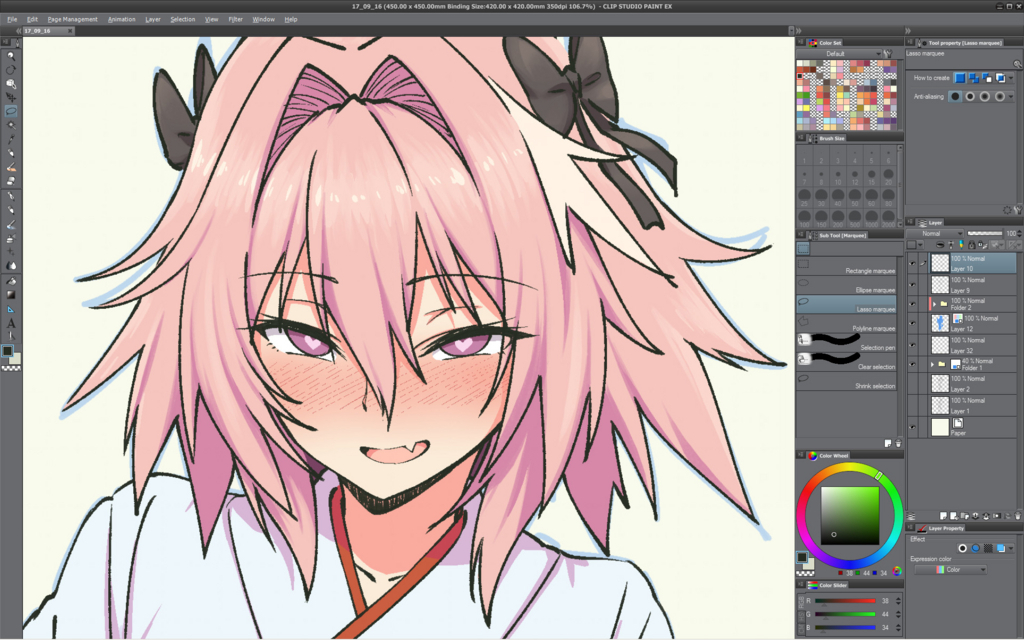
Task: Select Rectangle marquee sub tool
Action: click(x=846, y=266)
